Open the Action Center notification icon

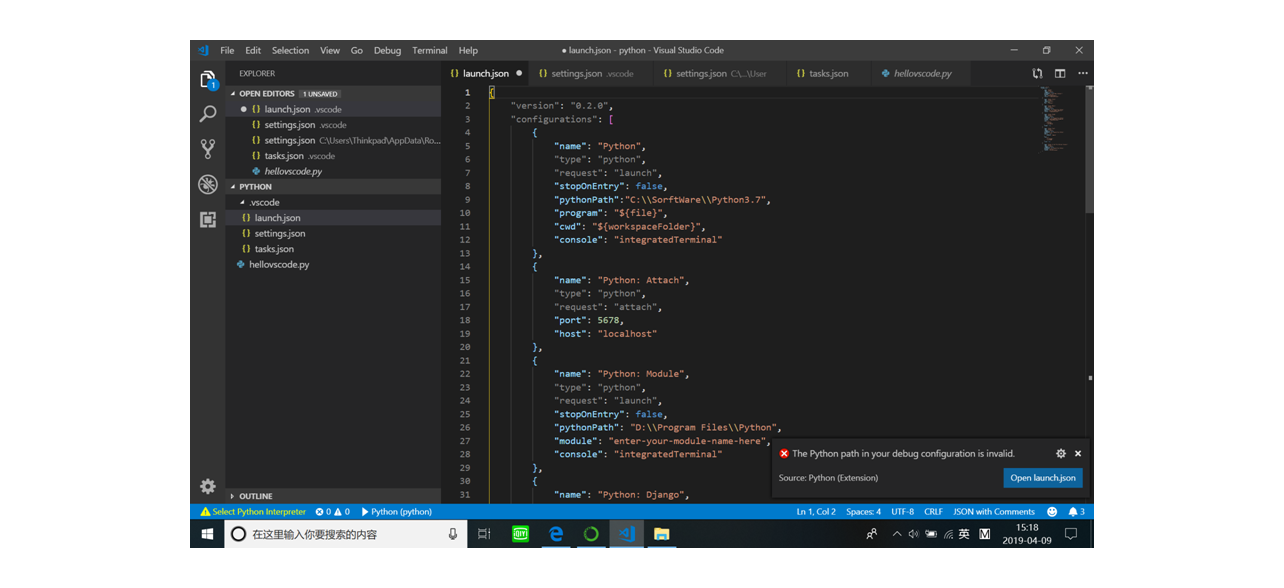1071,534
